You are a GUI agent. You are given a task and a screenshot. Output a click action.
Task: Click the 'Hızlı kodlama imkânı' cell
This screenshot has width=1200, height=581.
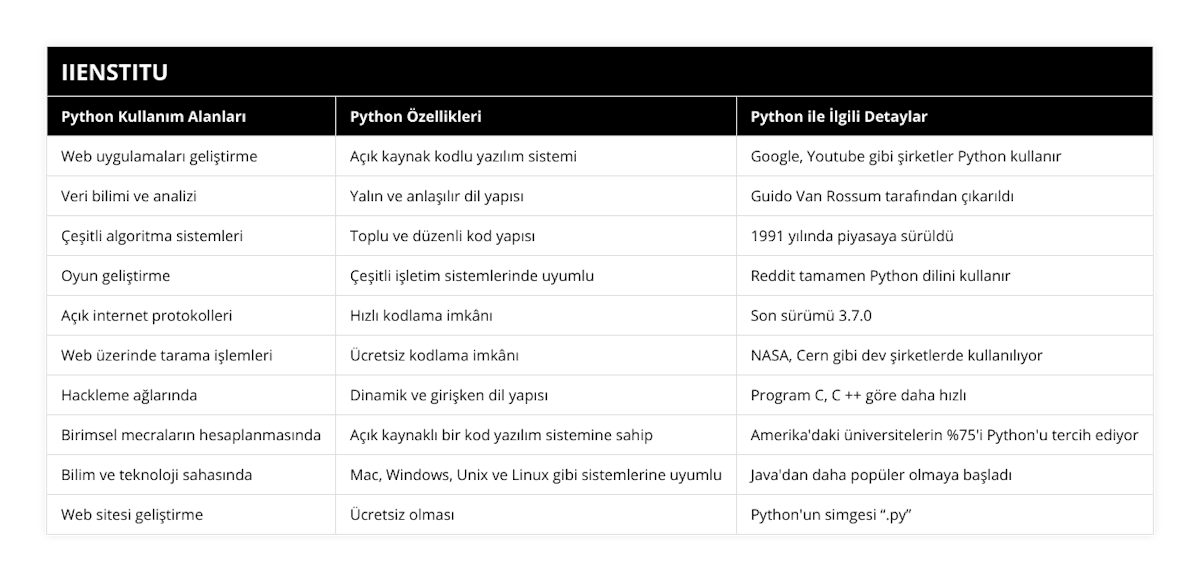point(421,316)
